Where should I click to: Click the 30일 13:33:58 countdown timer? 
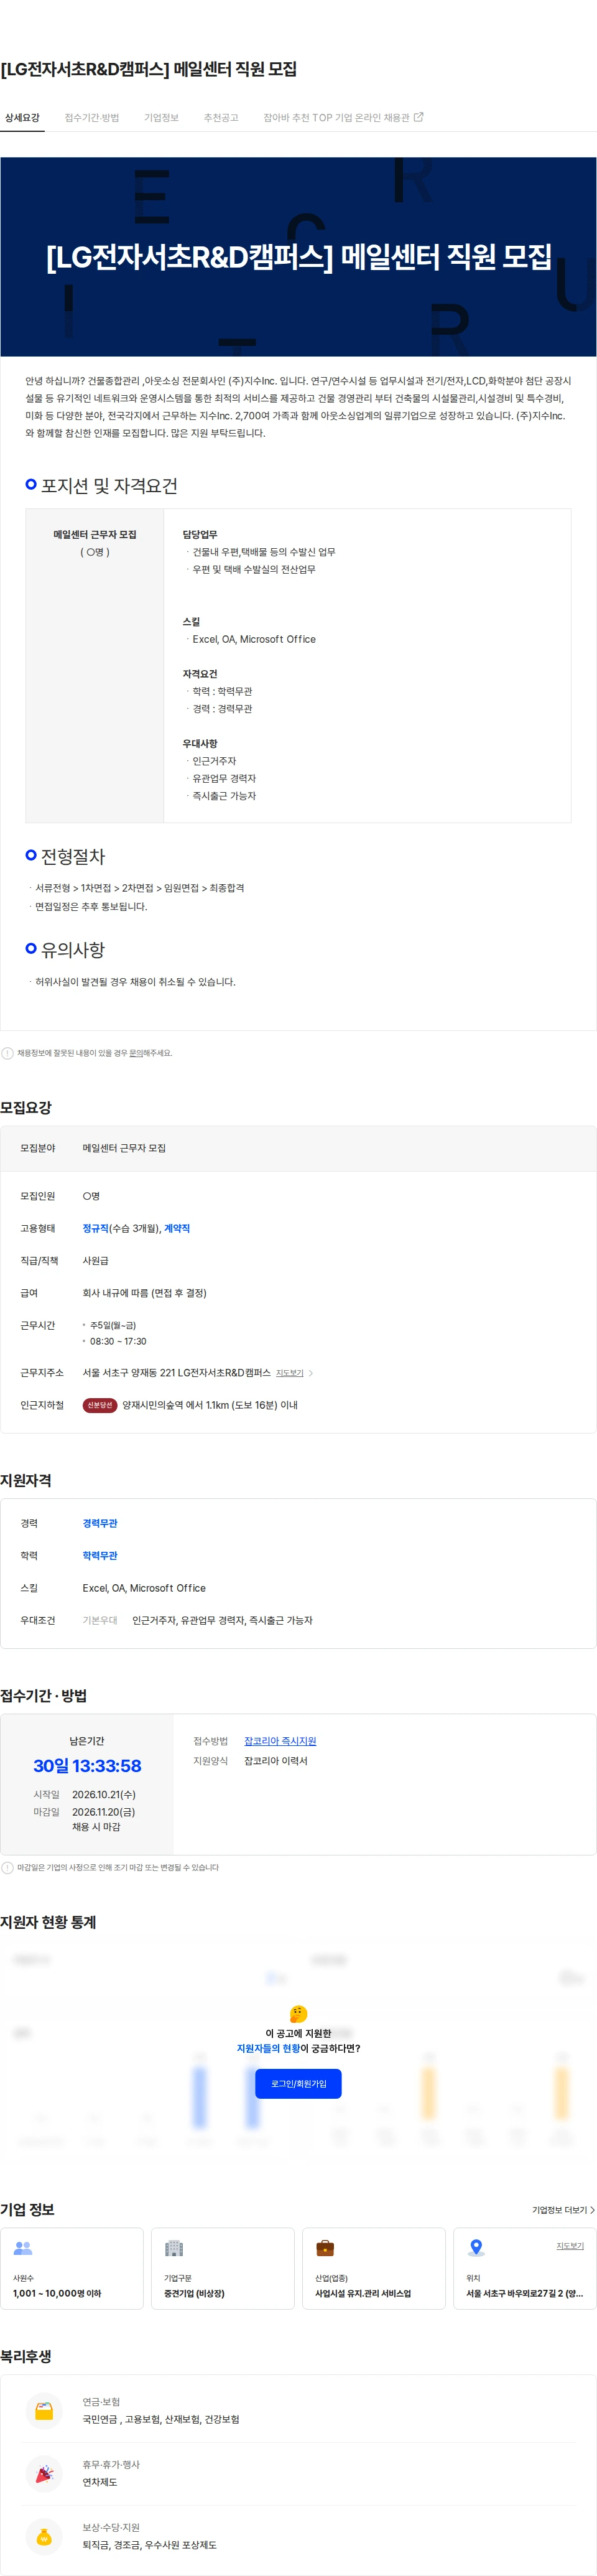click(x=87, y=1766)
